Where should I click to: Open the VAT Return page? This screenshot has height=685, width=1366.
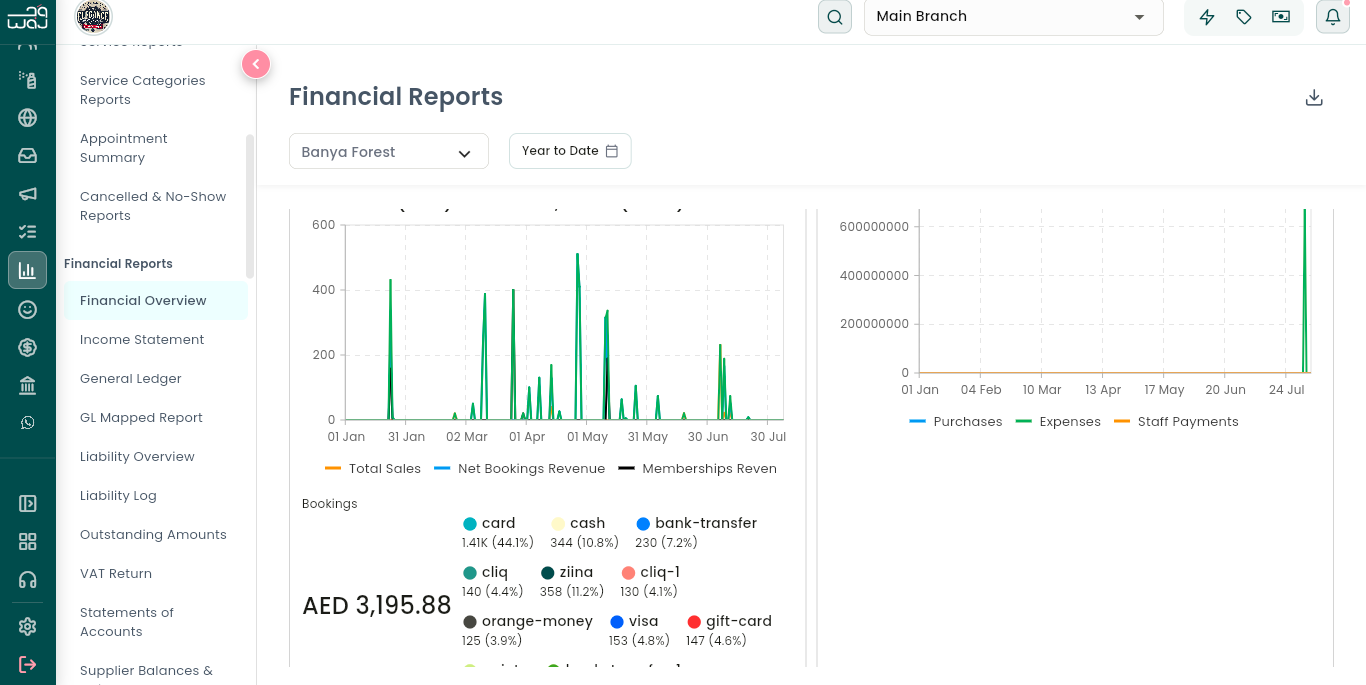click(x=116, y=574)
